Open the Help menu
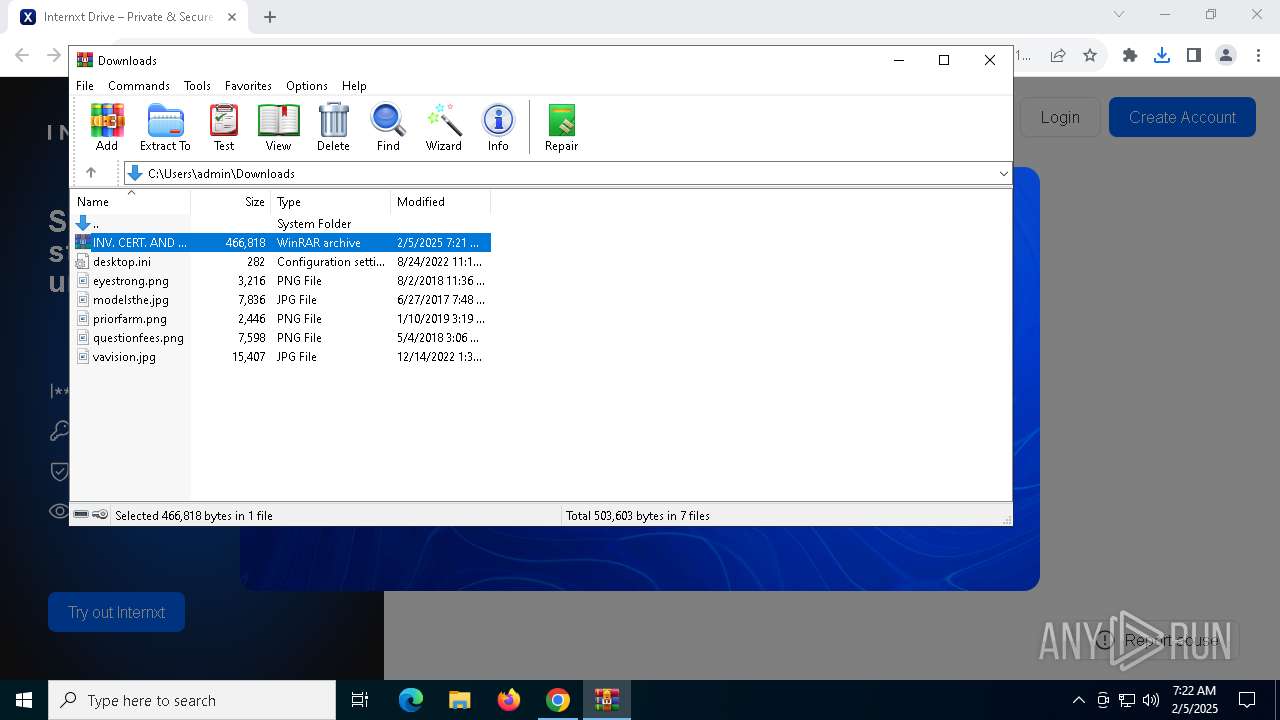The image size is (1280, 720). (x=354, y=86)
